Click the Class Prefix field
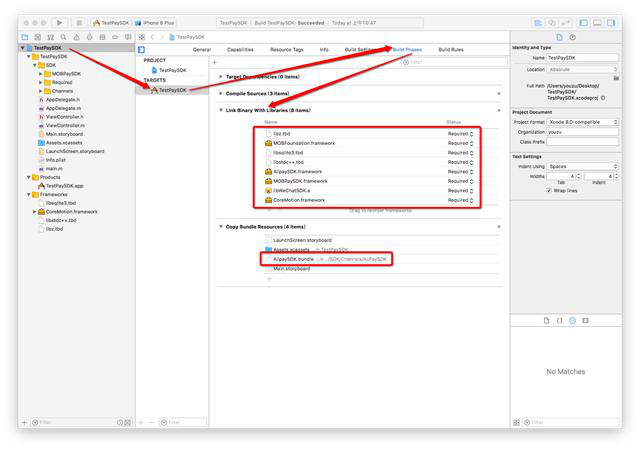The height and width of the screenshot is (450, 640). (x=582, y=142)
